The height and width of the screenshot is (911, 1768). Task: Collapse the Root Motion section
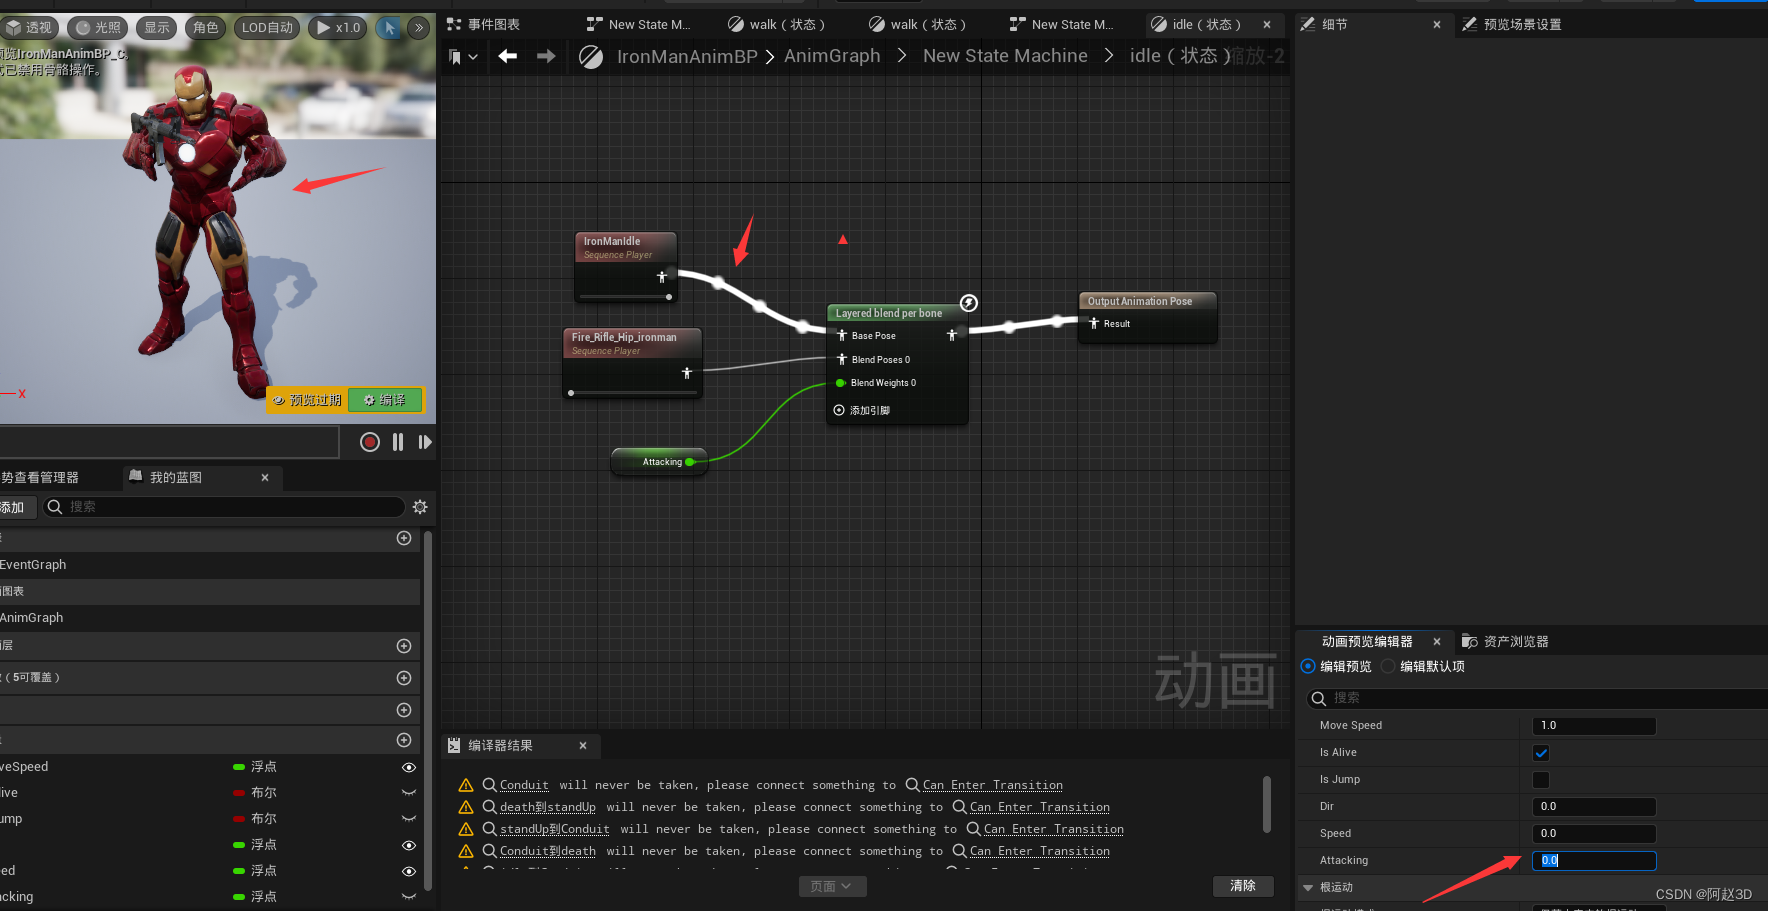pos(1308,888)
